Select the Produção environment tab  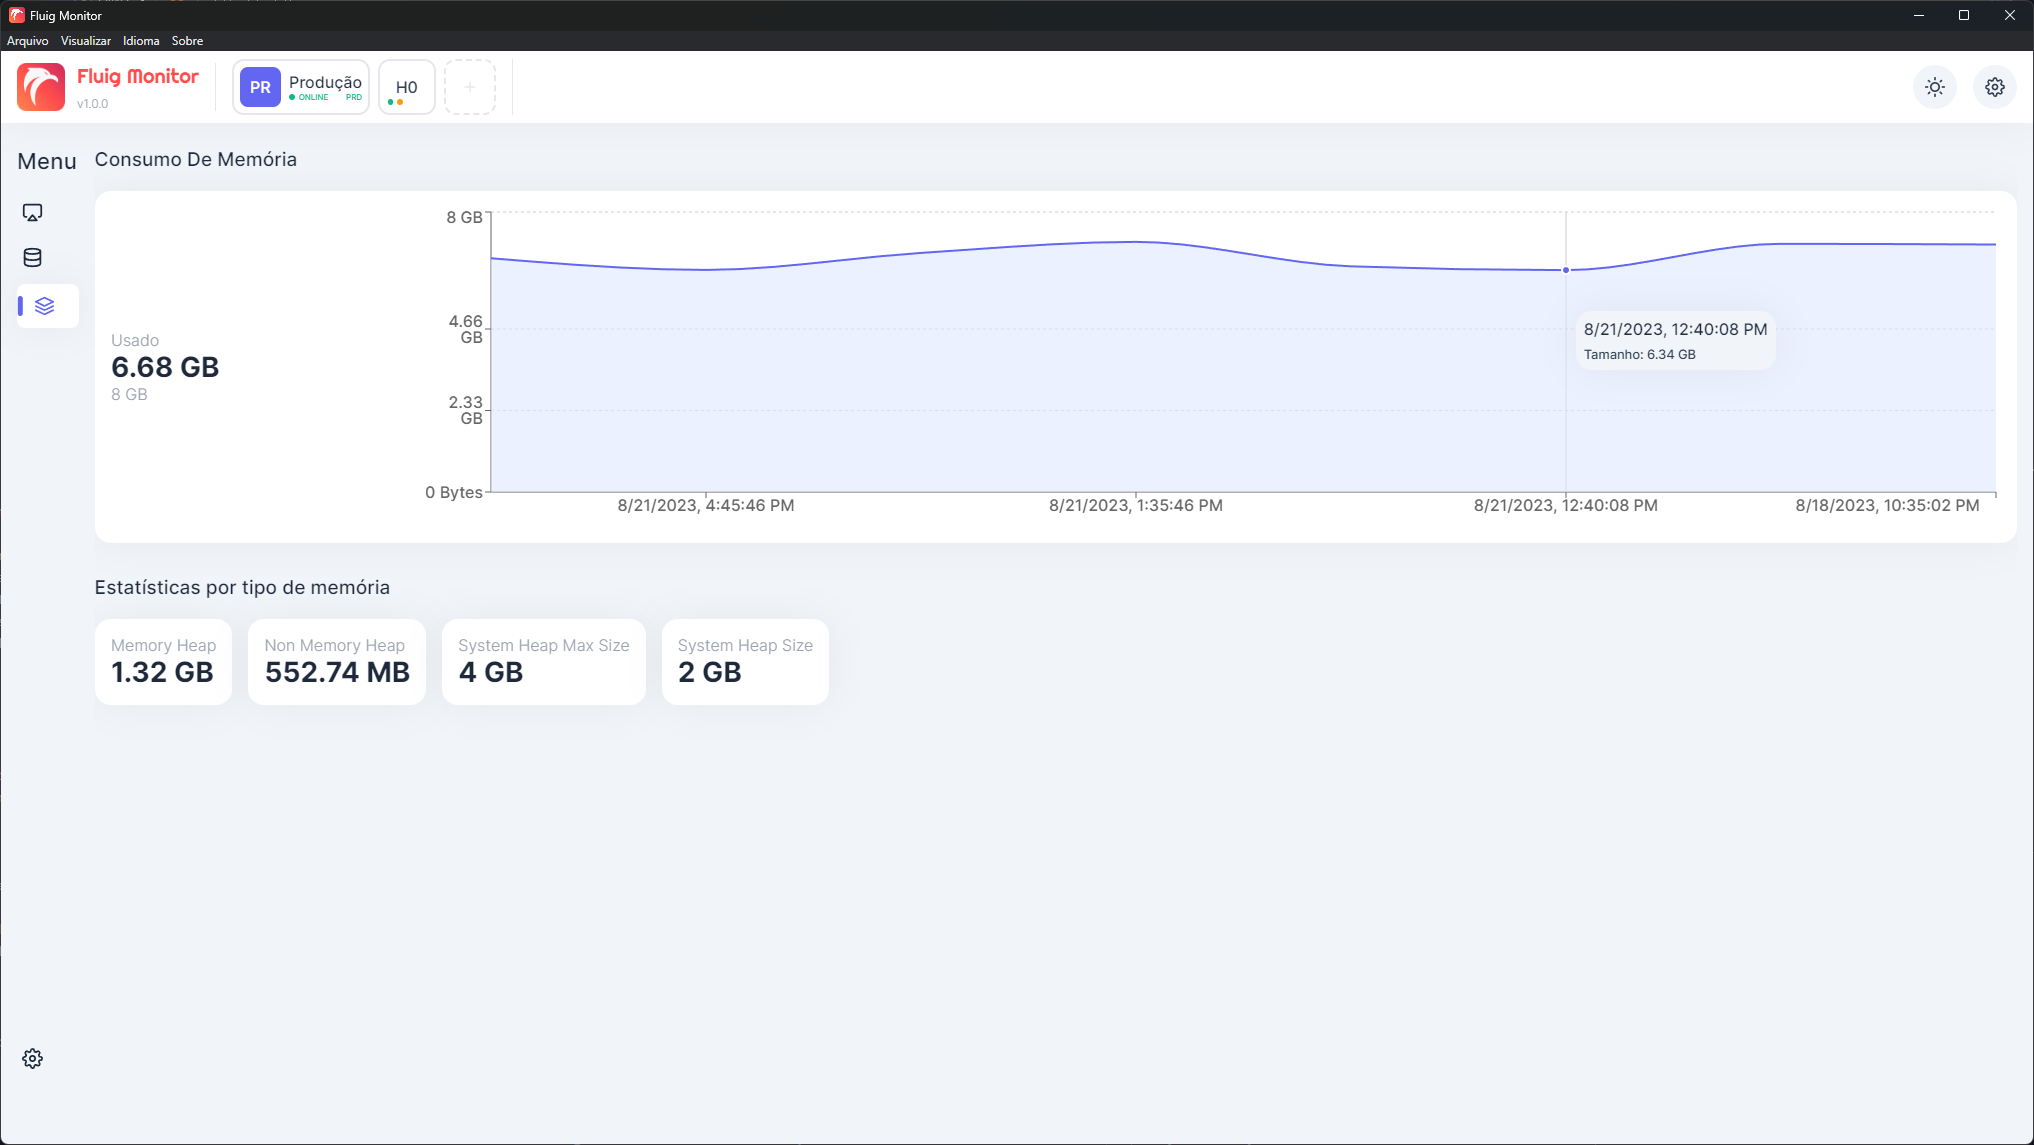(x=301, y=87)
